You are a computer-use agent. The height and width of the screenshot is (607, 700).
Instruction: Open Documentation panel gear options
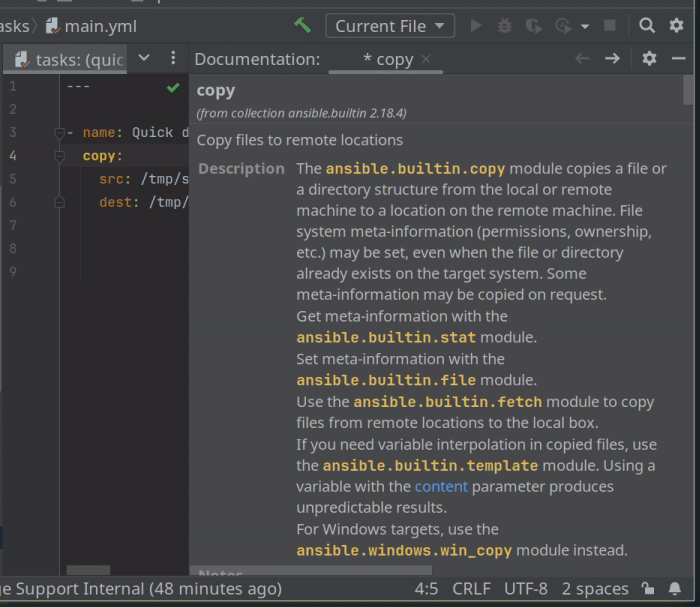pos(649,58)
